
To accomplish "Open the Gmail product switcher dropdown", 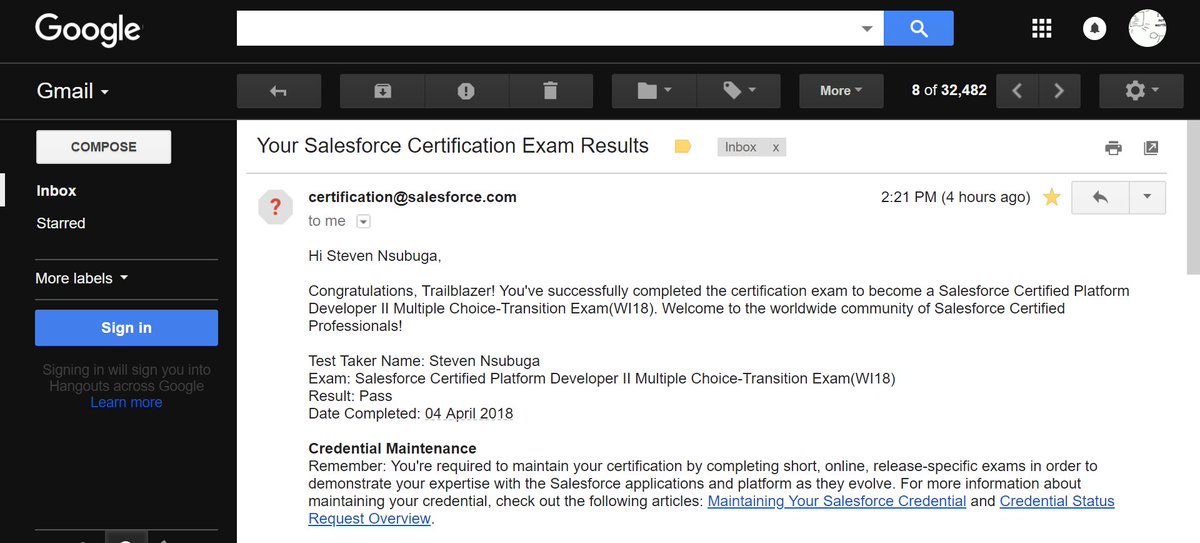I will (73, 91).
